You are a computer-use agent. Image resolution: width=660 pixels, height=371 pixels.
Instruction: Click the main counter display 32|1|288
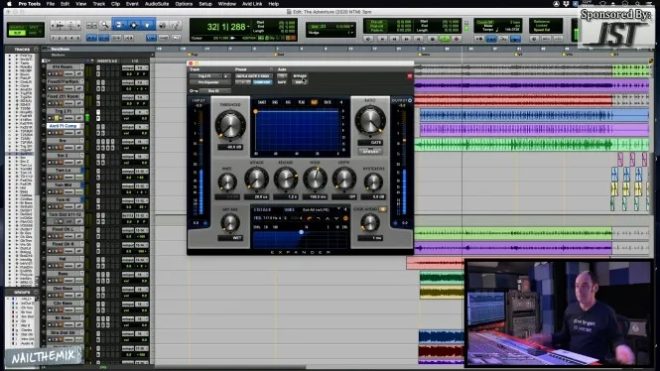(226, 27)
